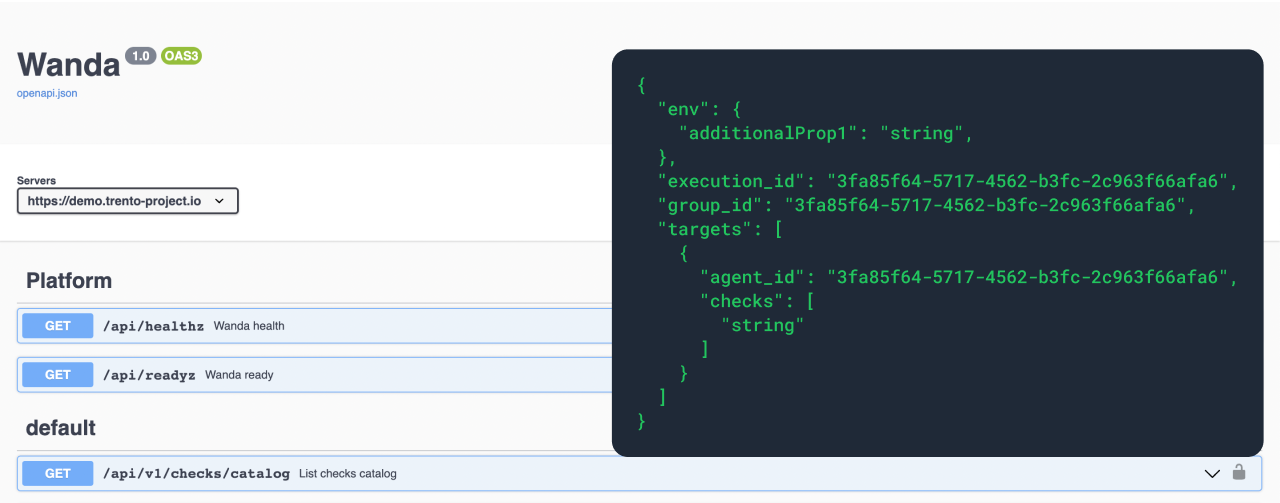Click the Wanda ready description
1280x503 pixels.
coord(239,375)
